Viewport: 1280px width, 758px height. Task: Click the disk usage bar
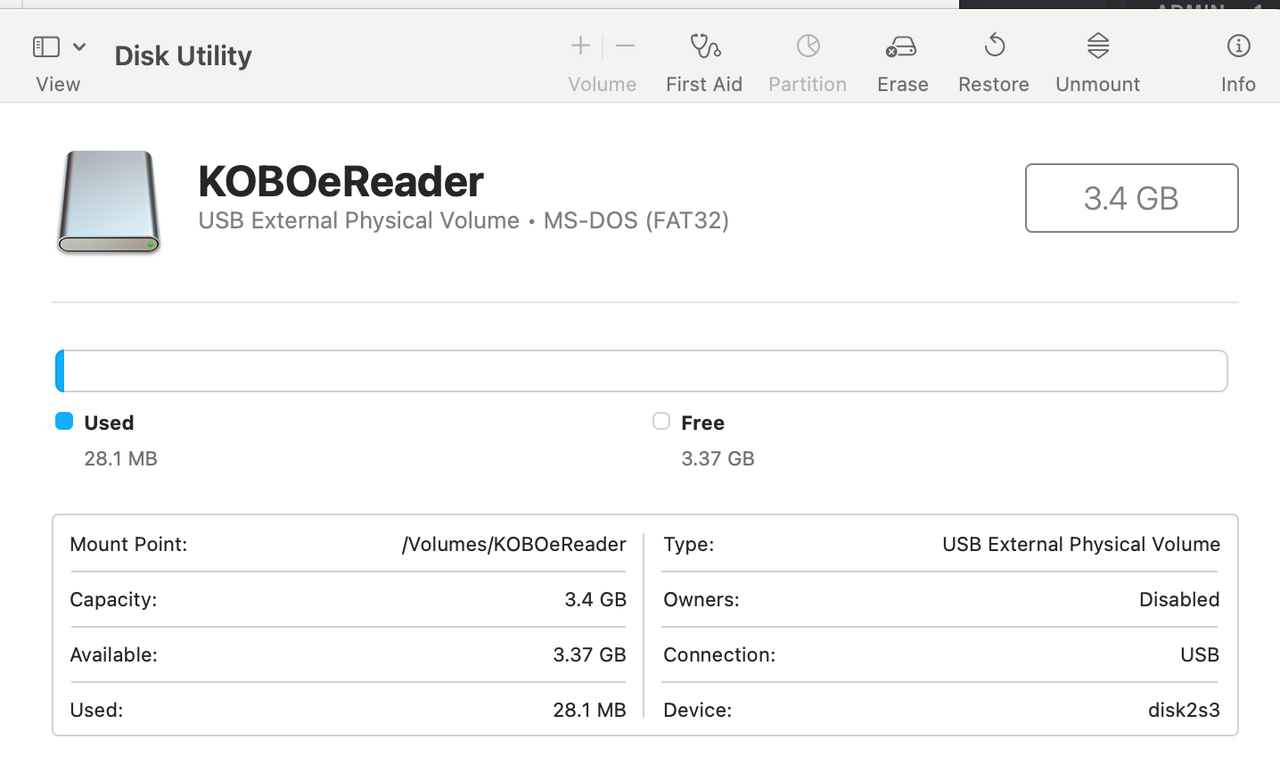point(641,371)
